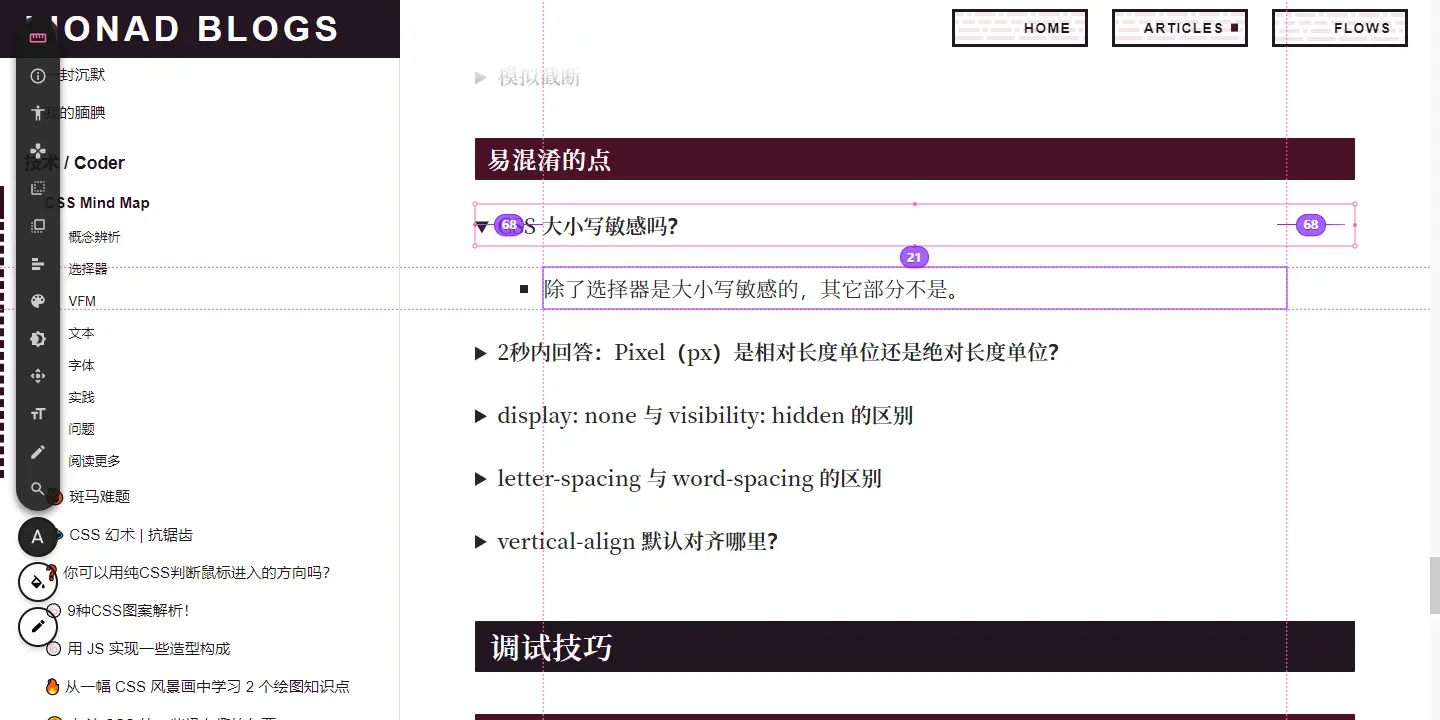Screen dimensions: 1440x720
Task: Click the palette color icon in the toolbar
Action: [x=37, y=300]
